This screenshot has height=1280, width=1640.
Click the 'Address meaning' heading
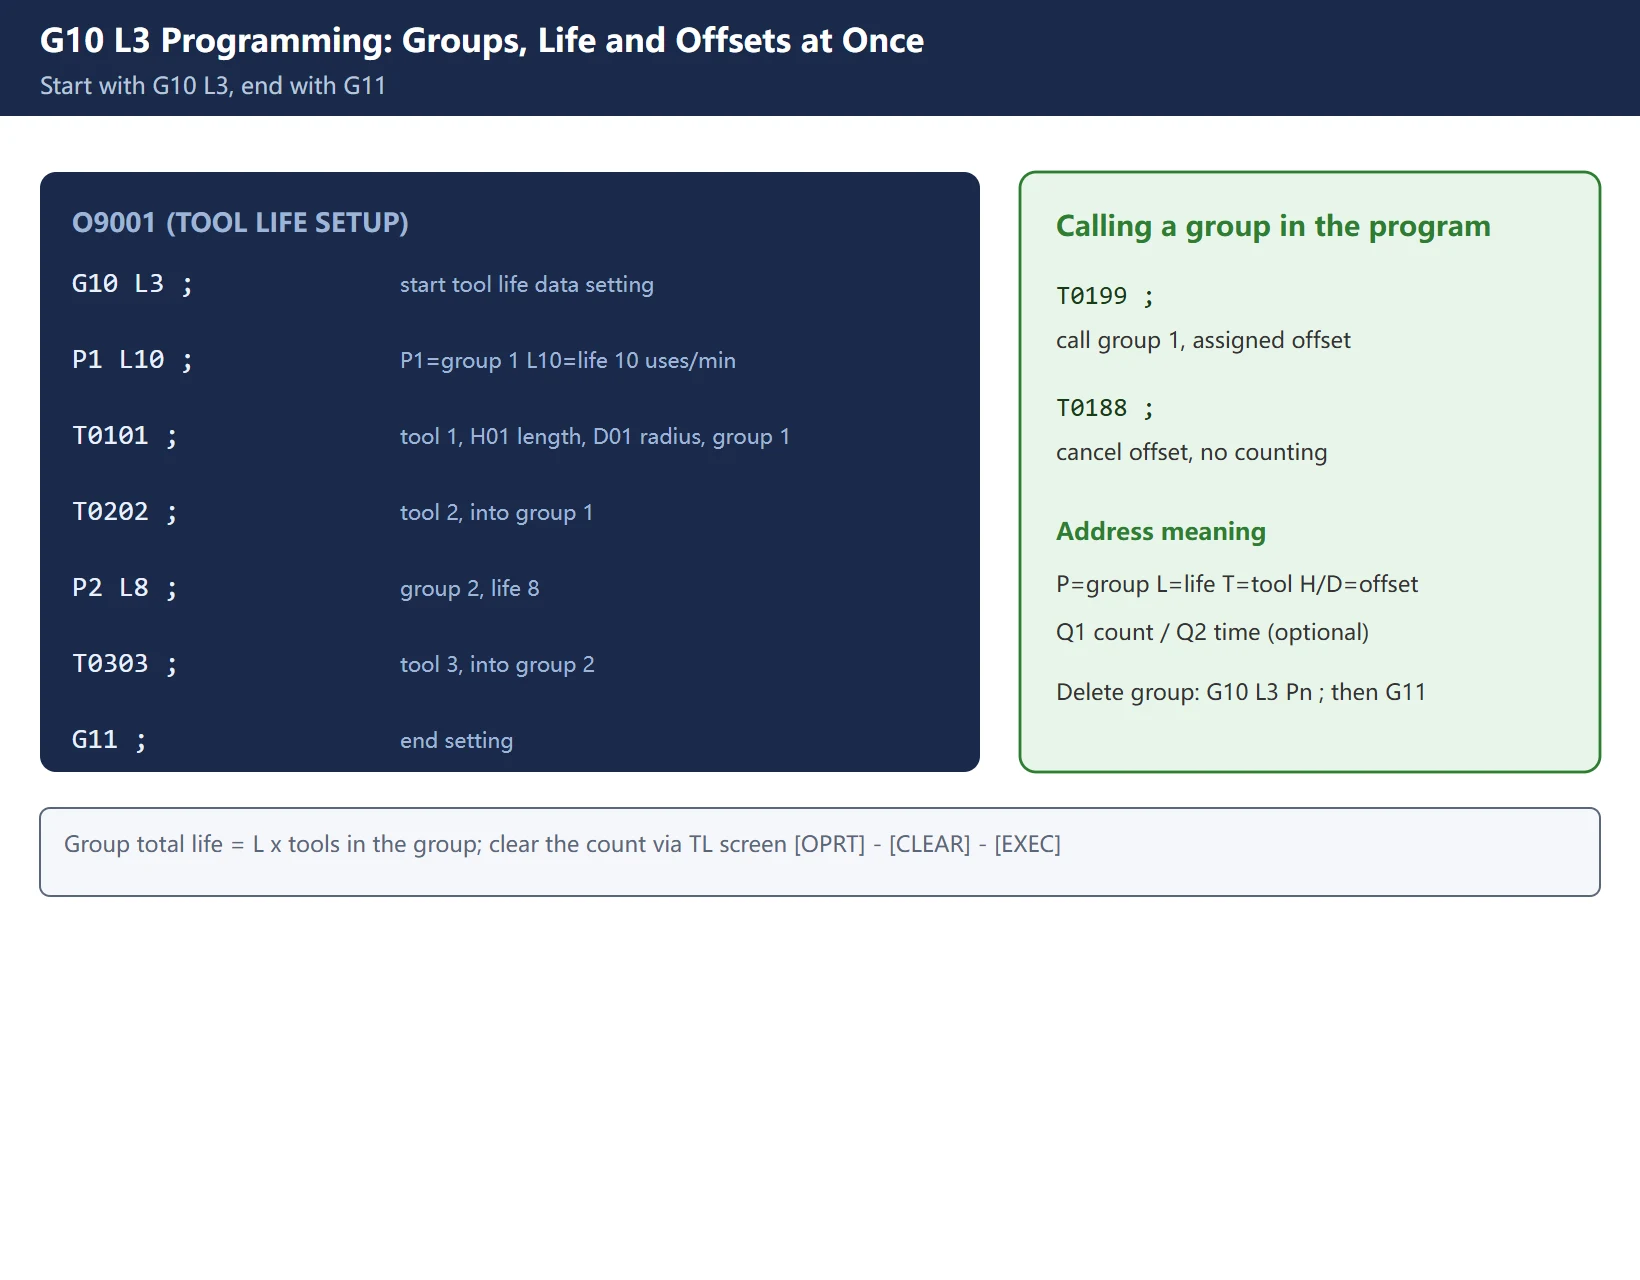click(x=1161, y=532)
